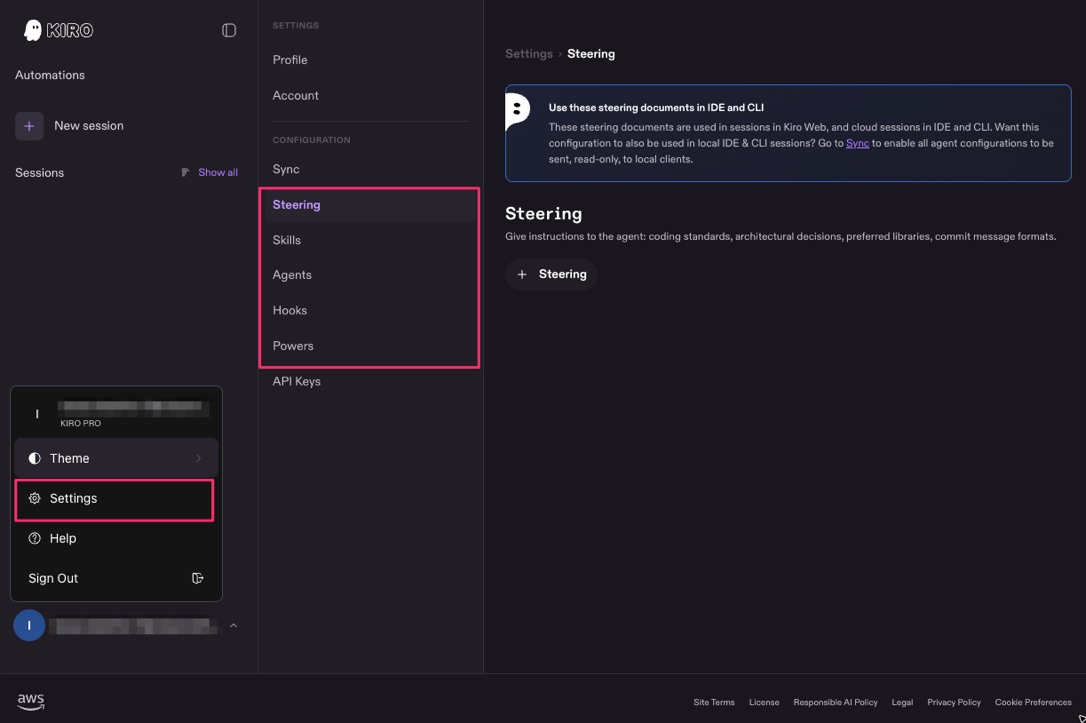The image size is (1086, 723).
Task: Click the sessions filter icon beside Show all
Action: point(185,172)
